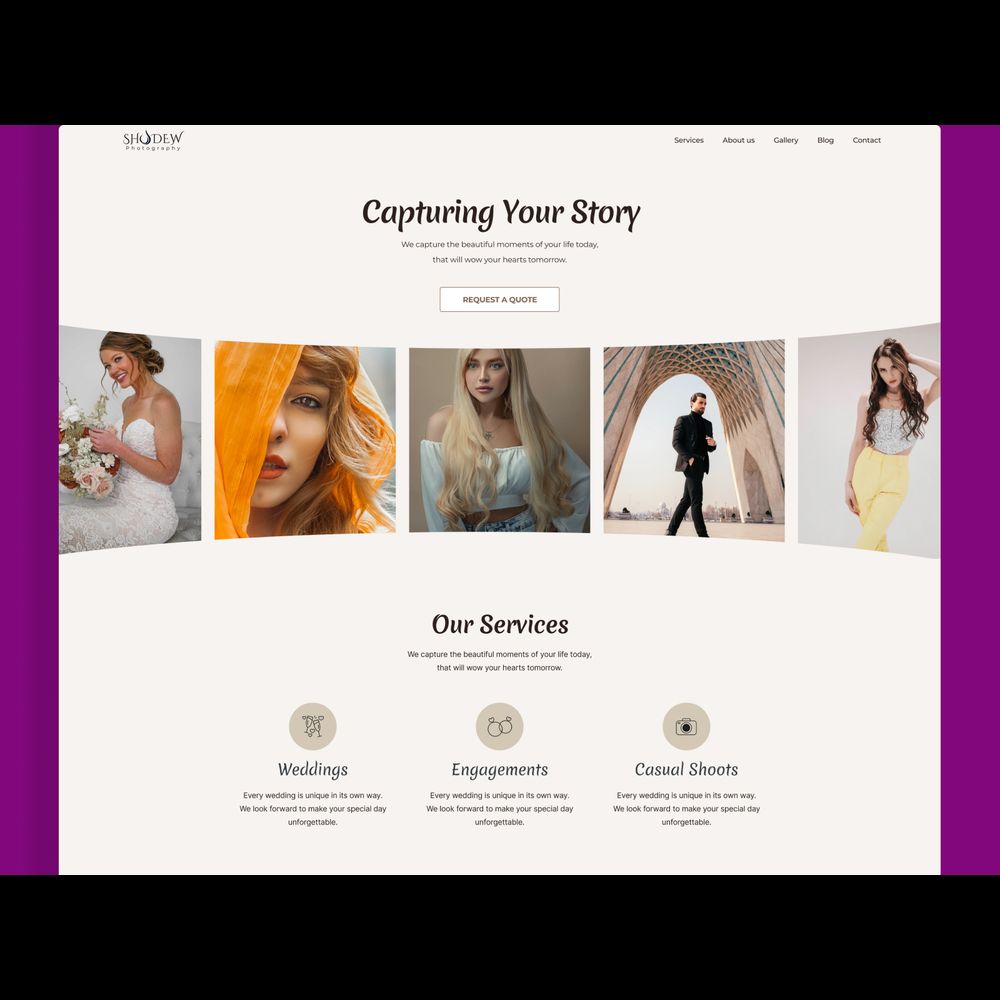Click the Engagements service heading
This screenshot has width=1000, height=1000.
[499, 770]
